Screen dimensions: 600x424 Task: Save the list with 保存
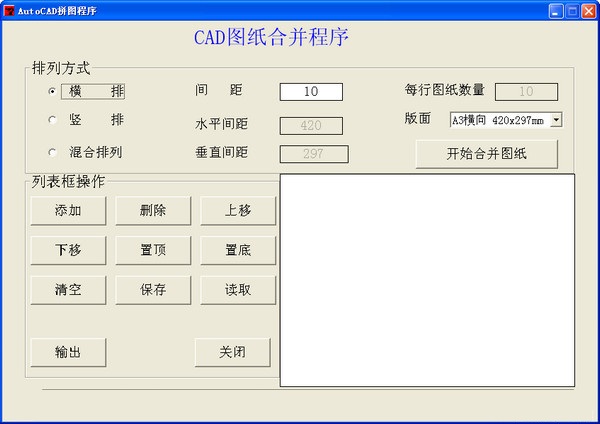(x=153, y=290)
